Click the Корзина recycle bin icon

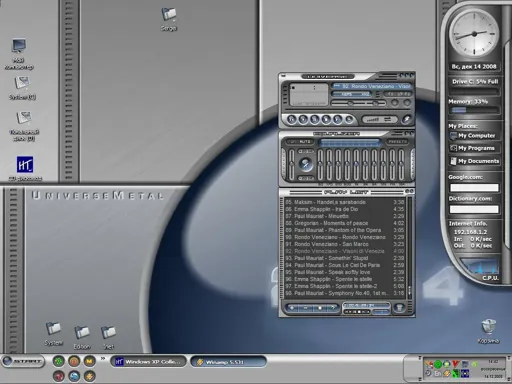tap(489, 331)
